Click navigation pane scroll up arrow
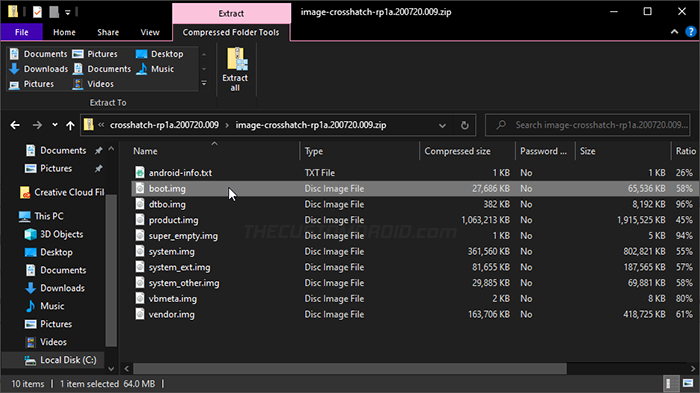 [111, 149]
